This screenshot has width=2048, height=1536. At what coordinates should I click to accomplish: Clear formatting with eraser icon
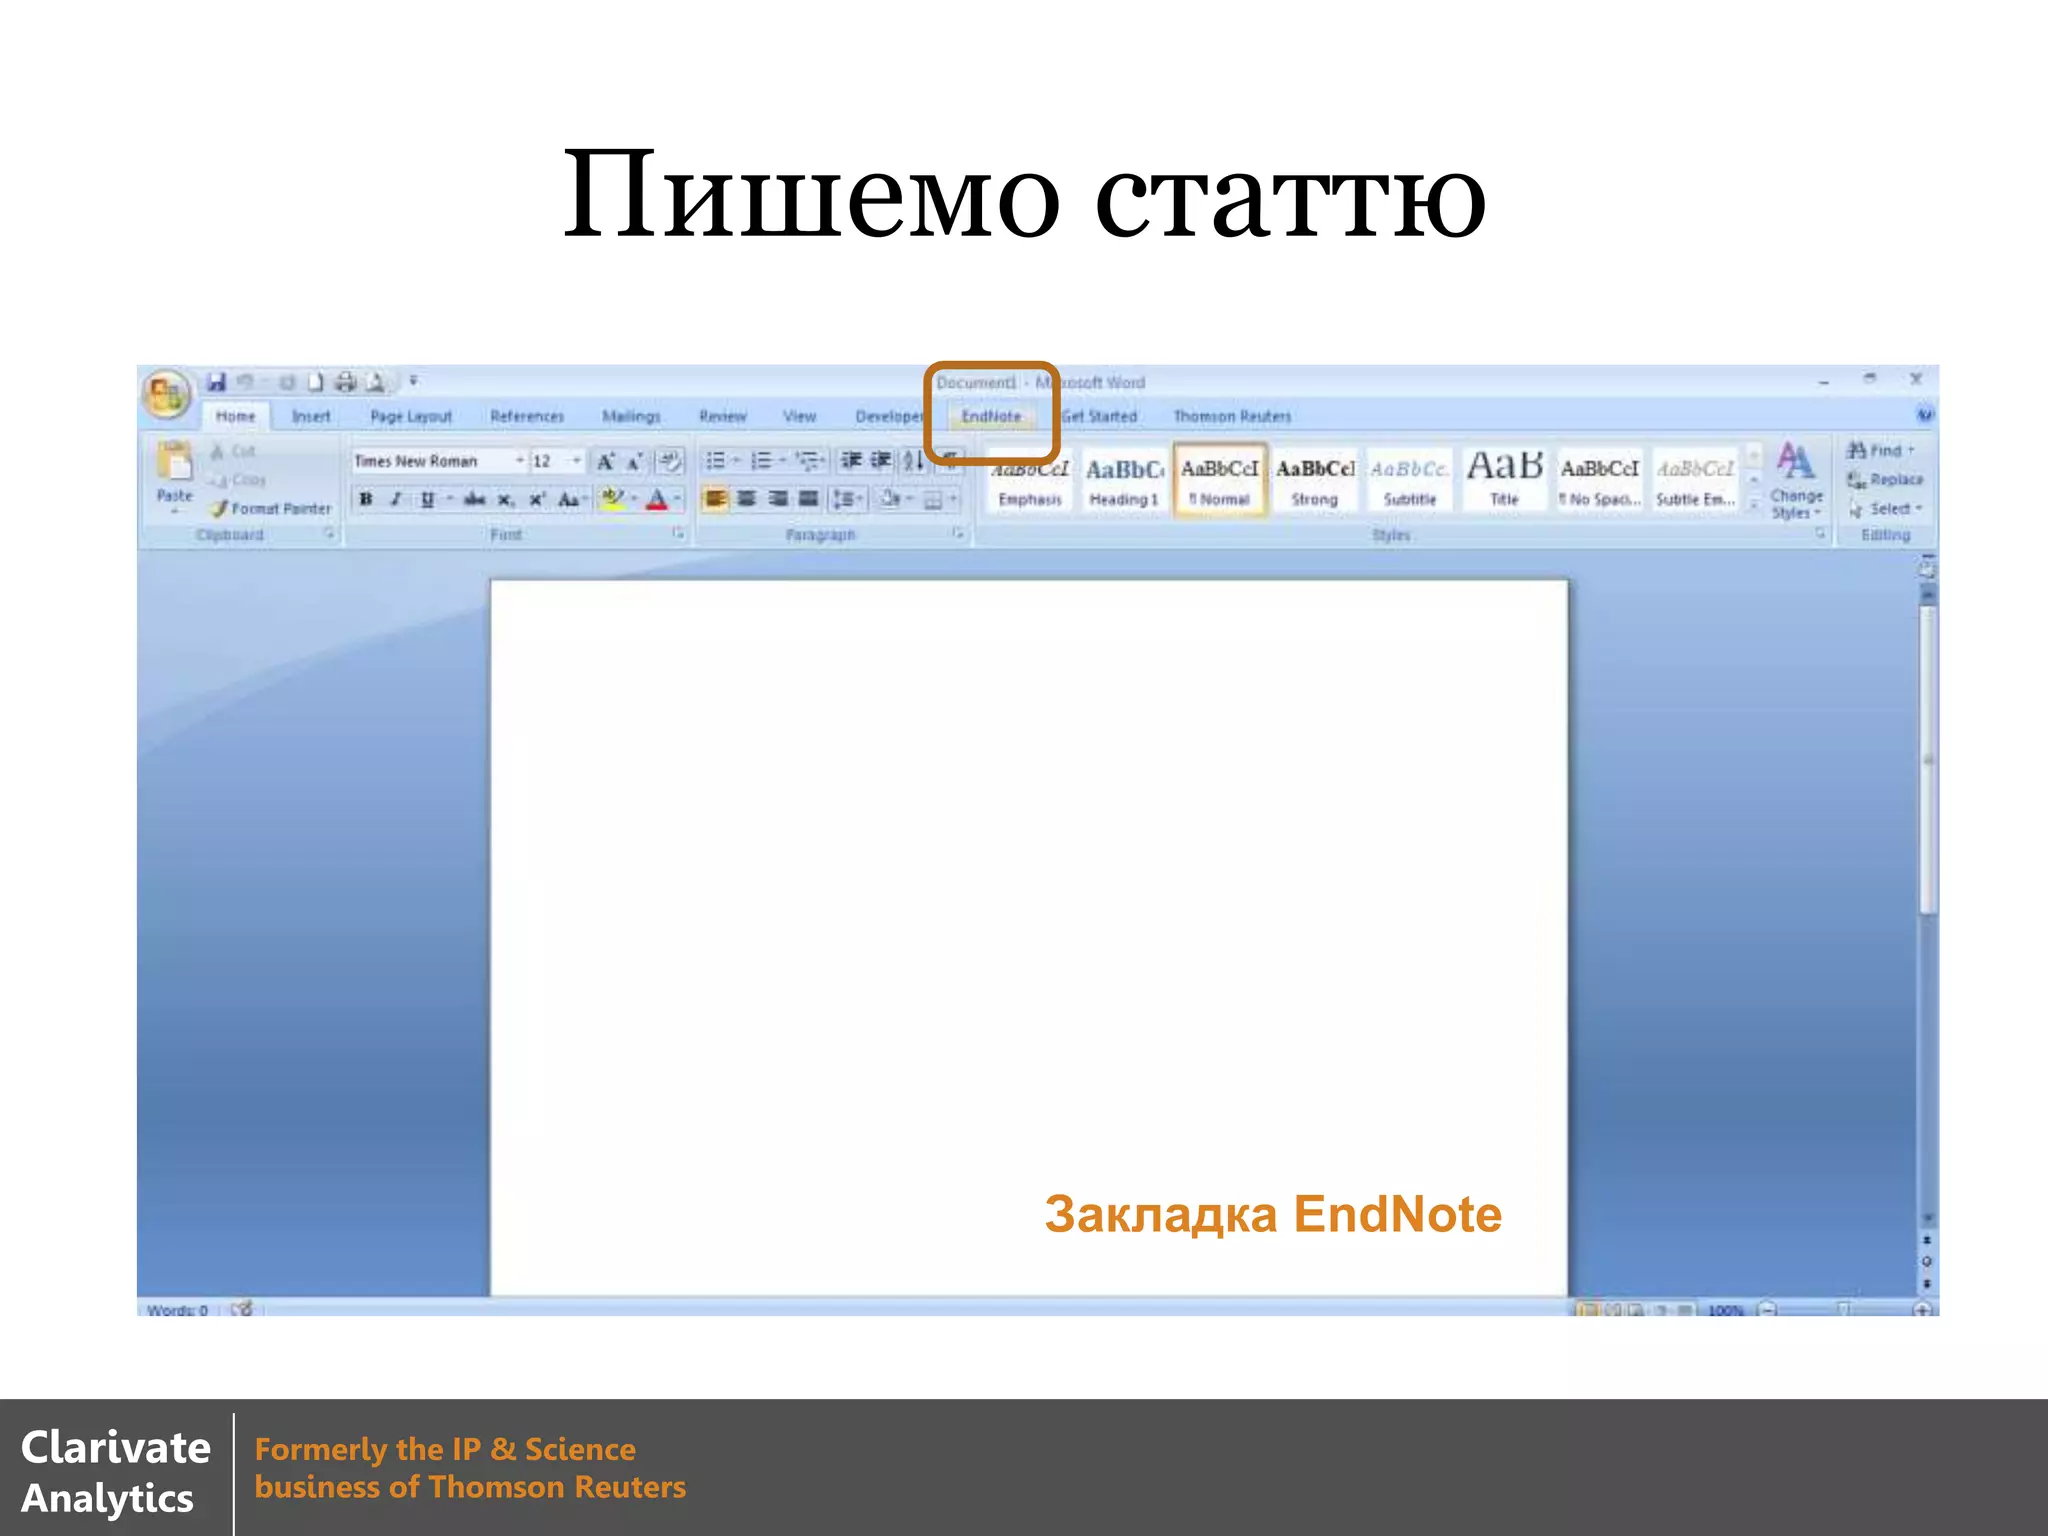click(669, 461)
